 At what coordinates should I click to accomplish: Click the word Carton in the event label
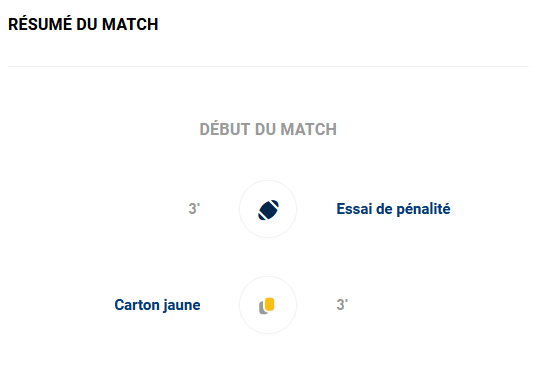137,305
